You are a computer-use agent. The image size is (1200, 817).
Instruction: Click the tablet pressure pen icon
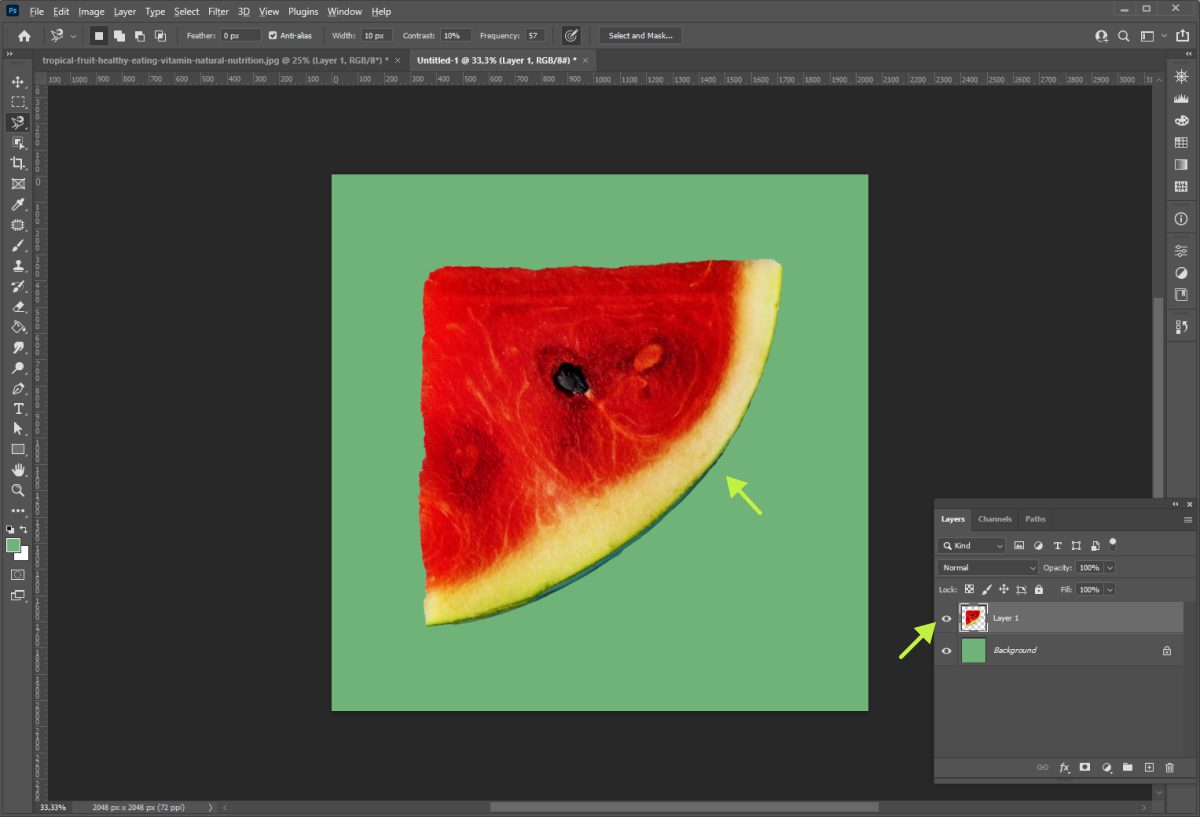(x=571, y=35)
